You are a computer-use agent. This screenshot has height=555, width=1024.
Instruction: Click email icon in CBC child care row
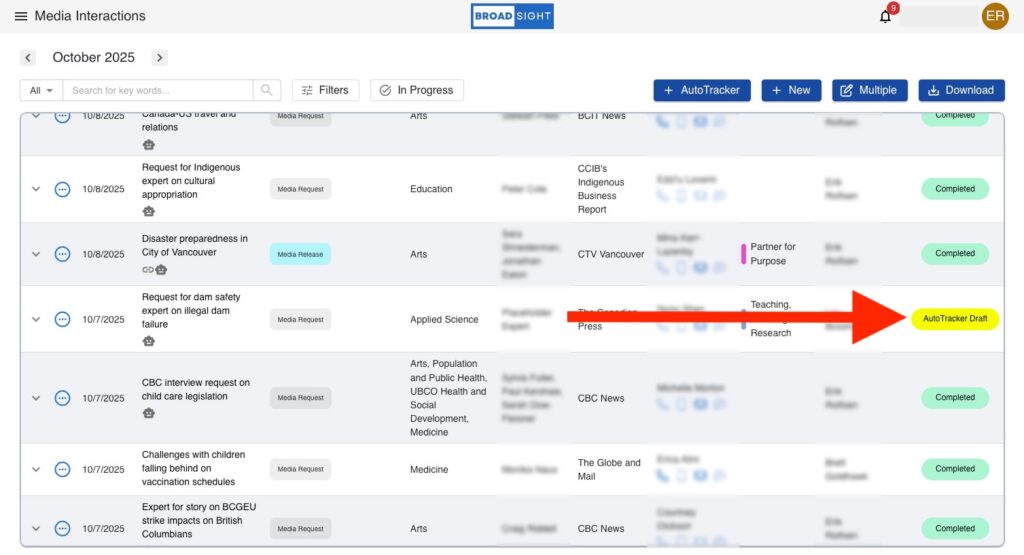click(x=700, y=404)
